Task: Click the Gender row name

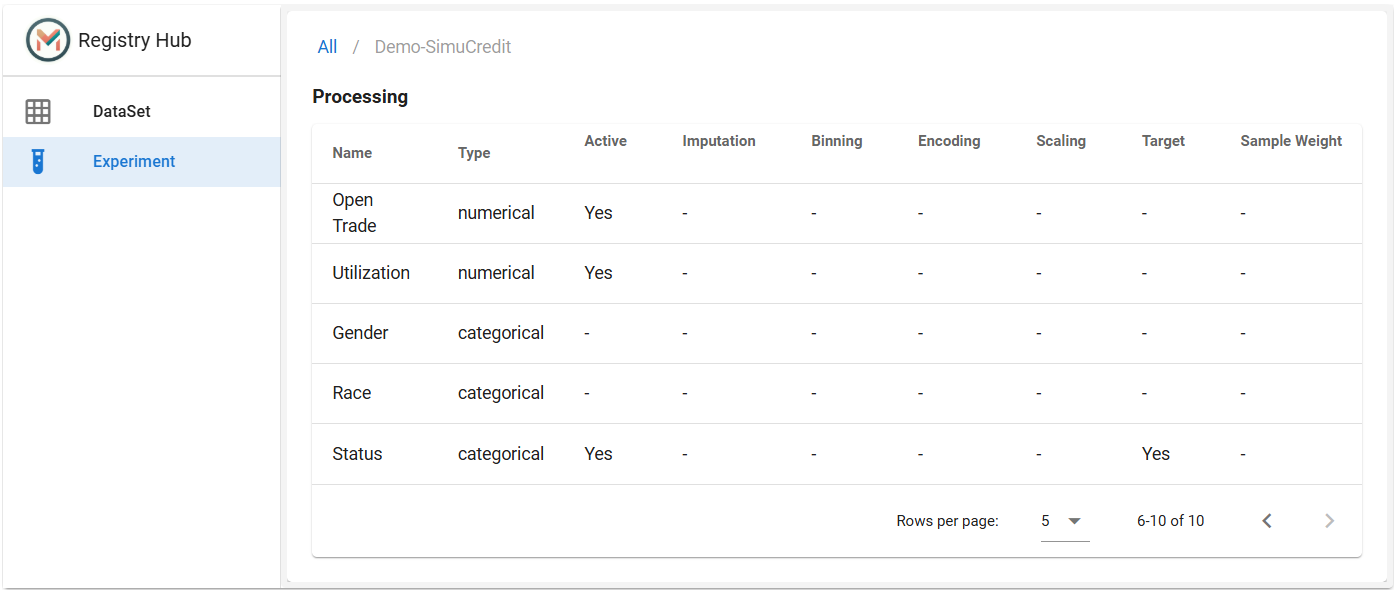Action: click(360, 333)
